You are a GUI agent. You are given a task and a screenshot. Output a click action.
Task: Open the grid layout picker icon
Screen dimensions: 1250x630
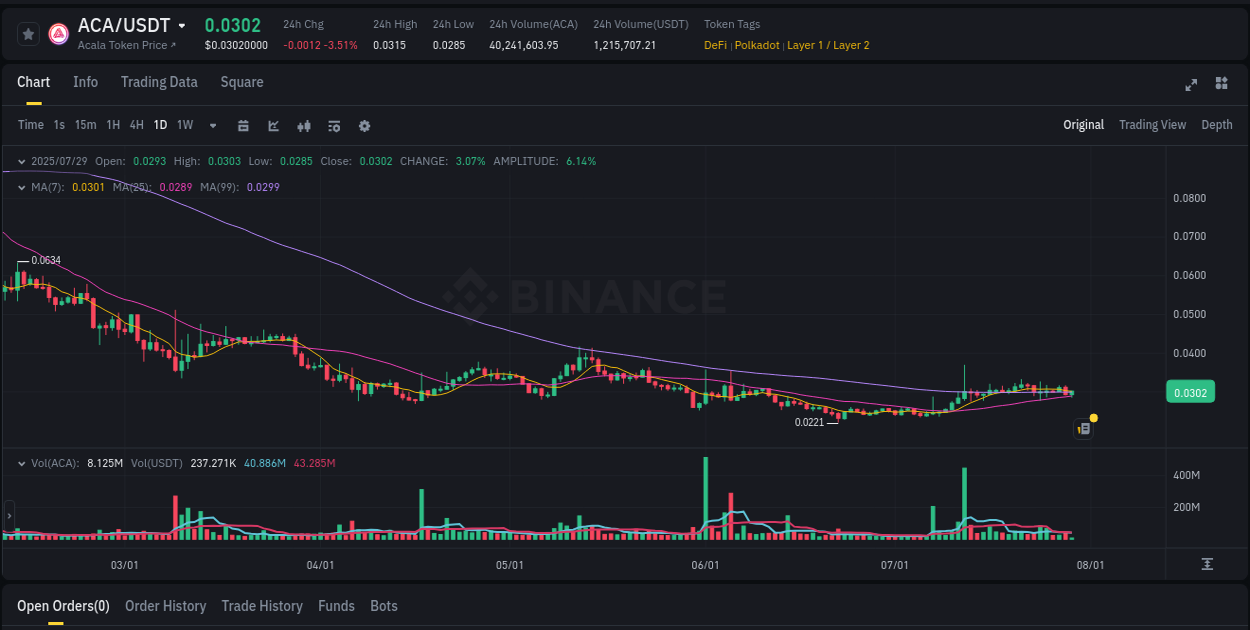point(1222,85)
